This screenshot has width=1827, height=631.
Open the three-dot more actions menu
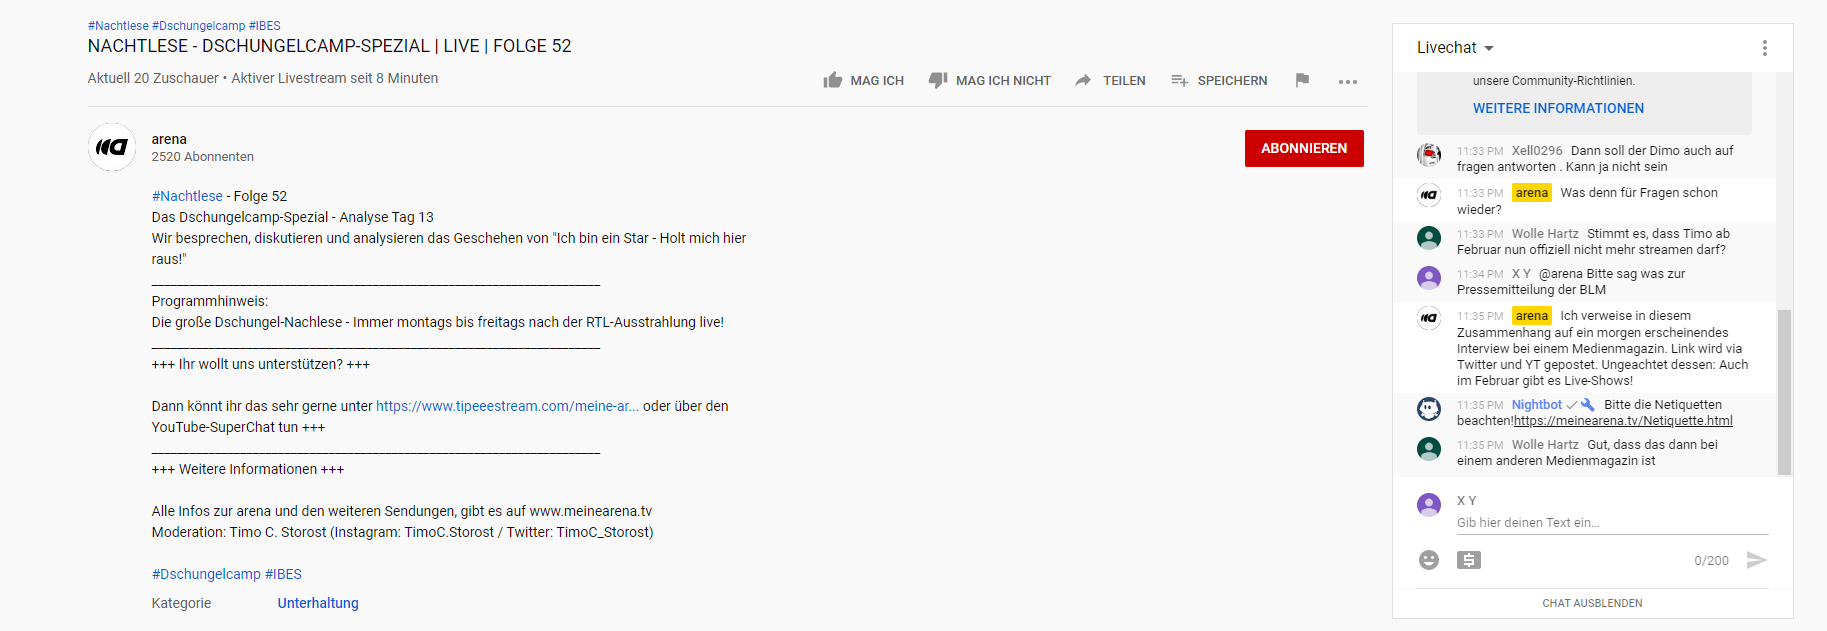pos(1348,82)
